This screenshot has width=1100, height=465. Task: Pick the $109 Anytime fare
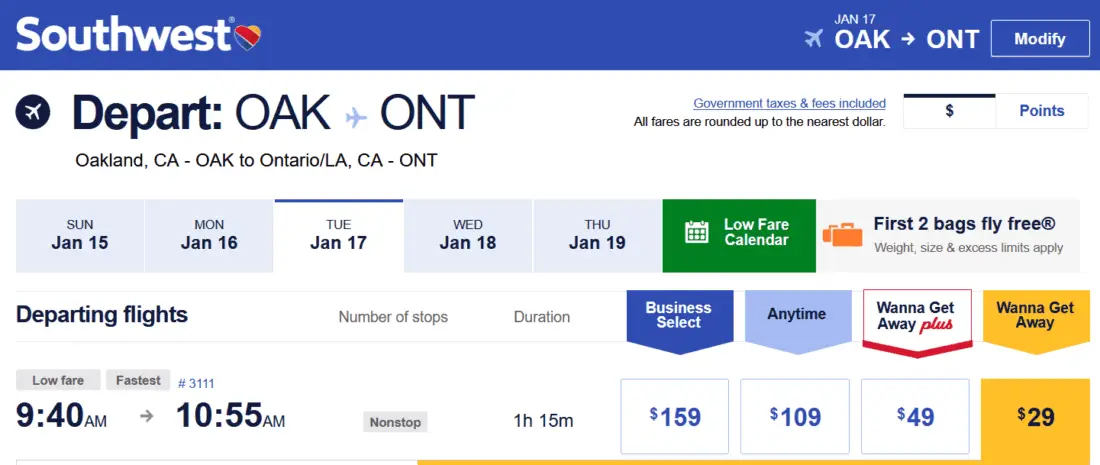click(795, 416)
